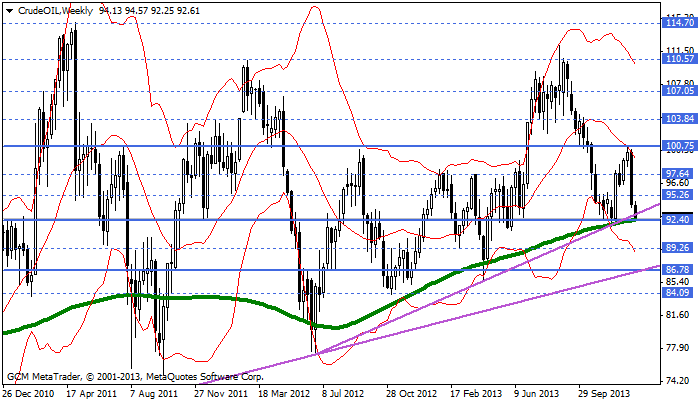Select the 84.09 price level tag
Screen dimensions: 700x402
click(x=678, y=293)
